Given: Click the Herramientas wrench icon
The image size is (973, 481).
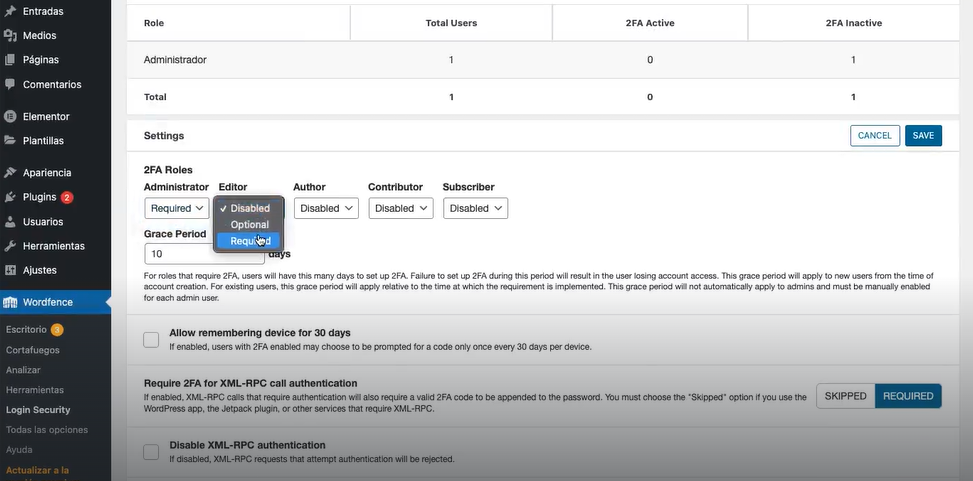Looking at the screenshot, I should click(10, 246).
